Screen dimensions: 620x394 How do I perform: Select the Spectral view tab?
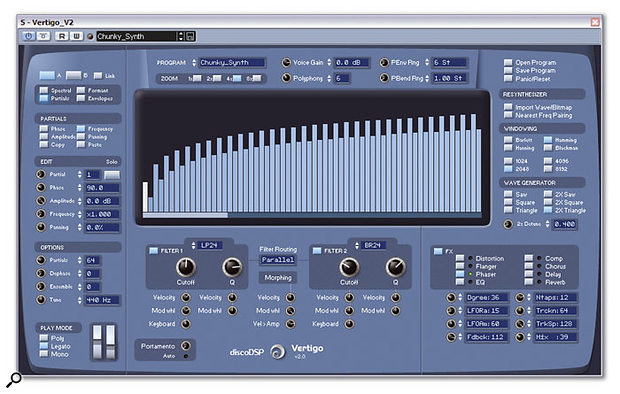tap(56, 90)
